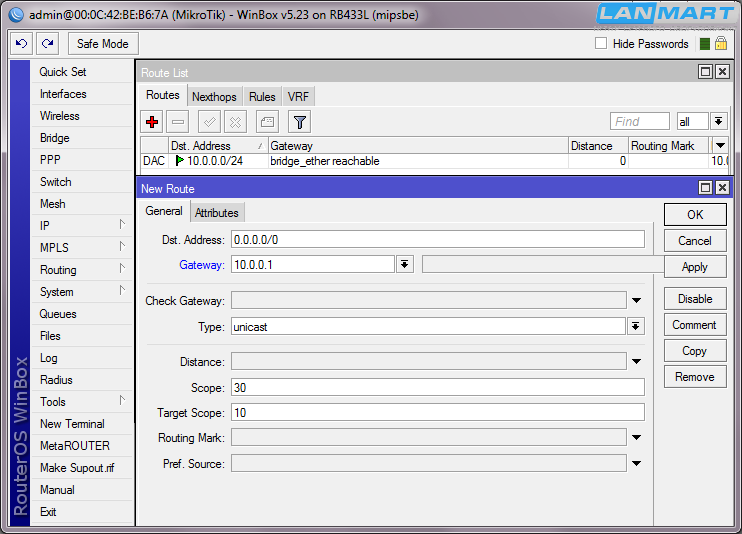Open the Log from sidebar
Screen dimensions: 742x534
click(x=82, y=357)
